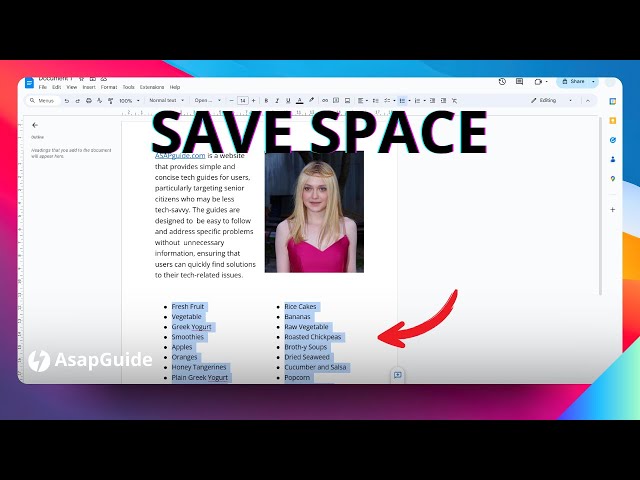Open the numbered list options
Screen dimensions: 640x480
[420, 100]
